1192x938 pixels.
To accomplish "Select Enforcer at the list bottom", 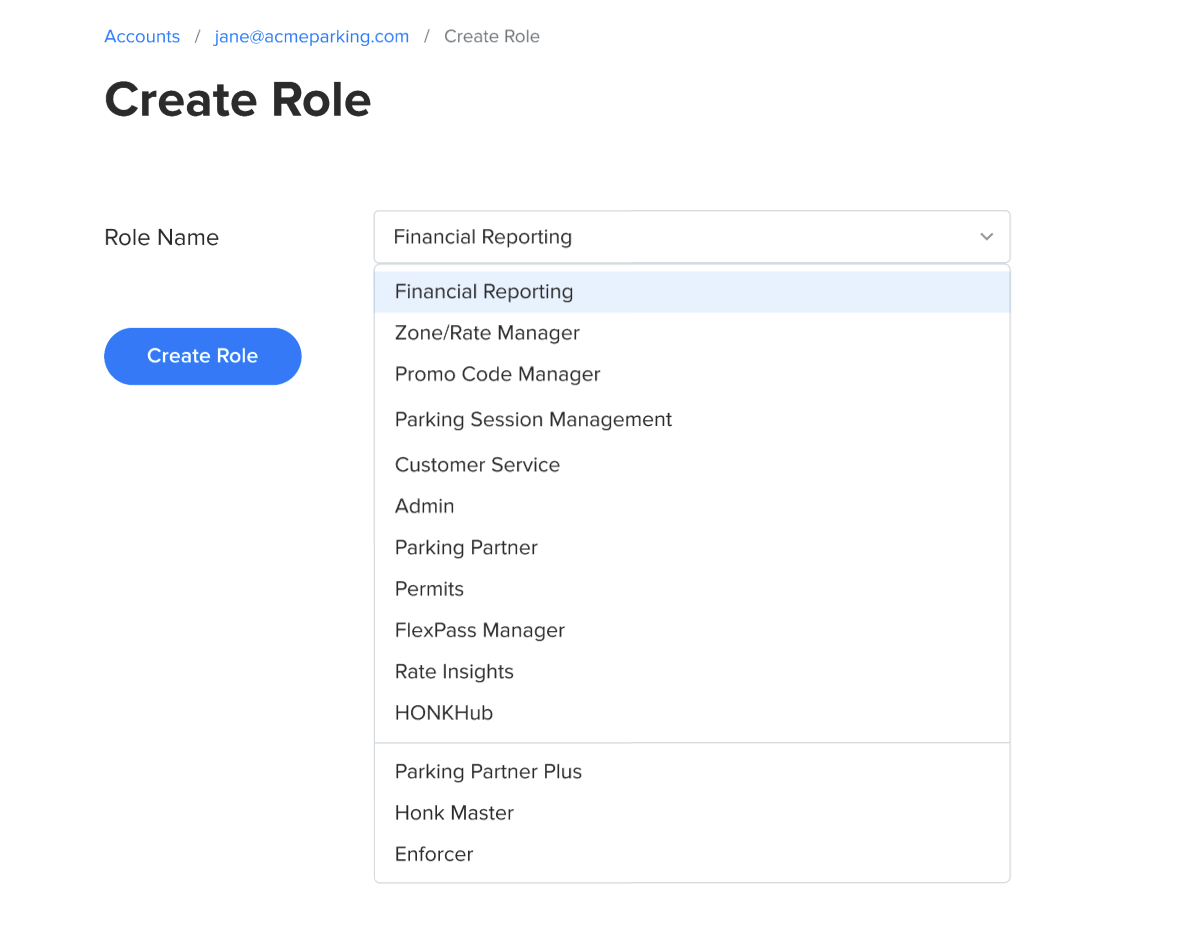I will pos(434,854).
